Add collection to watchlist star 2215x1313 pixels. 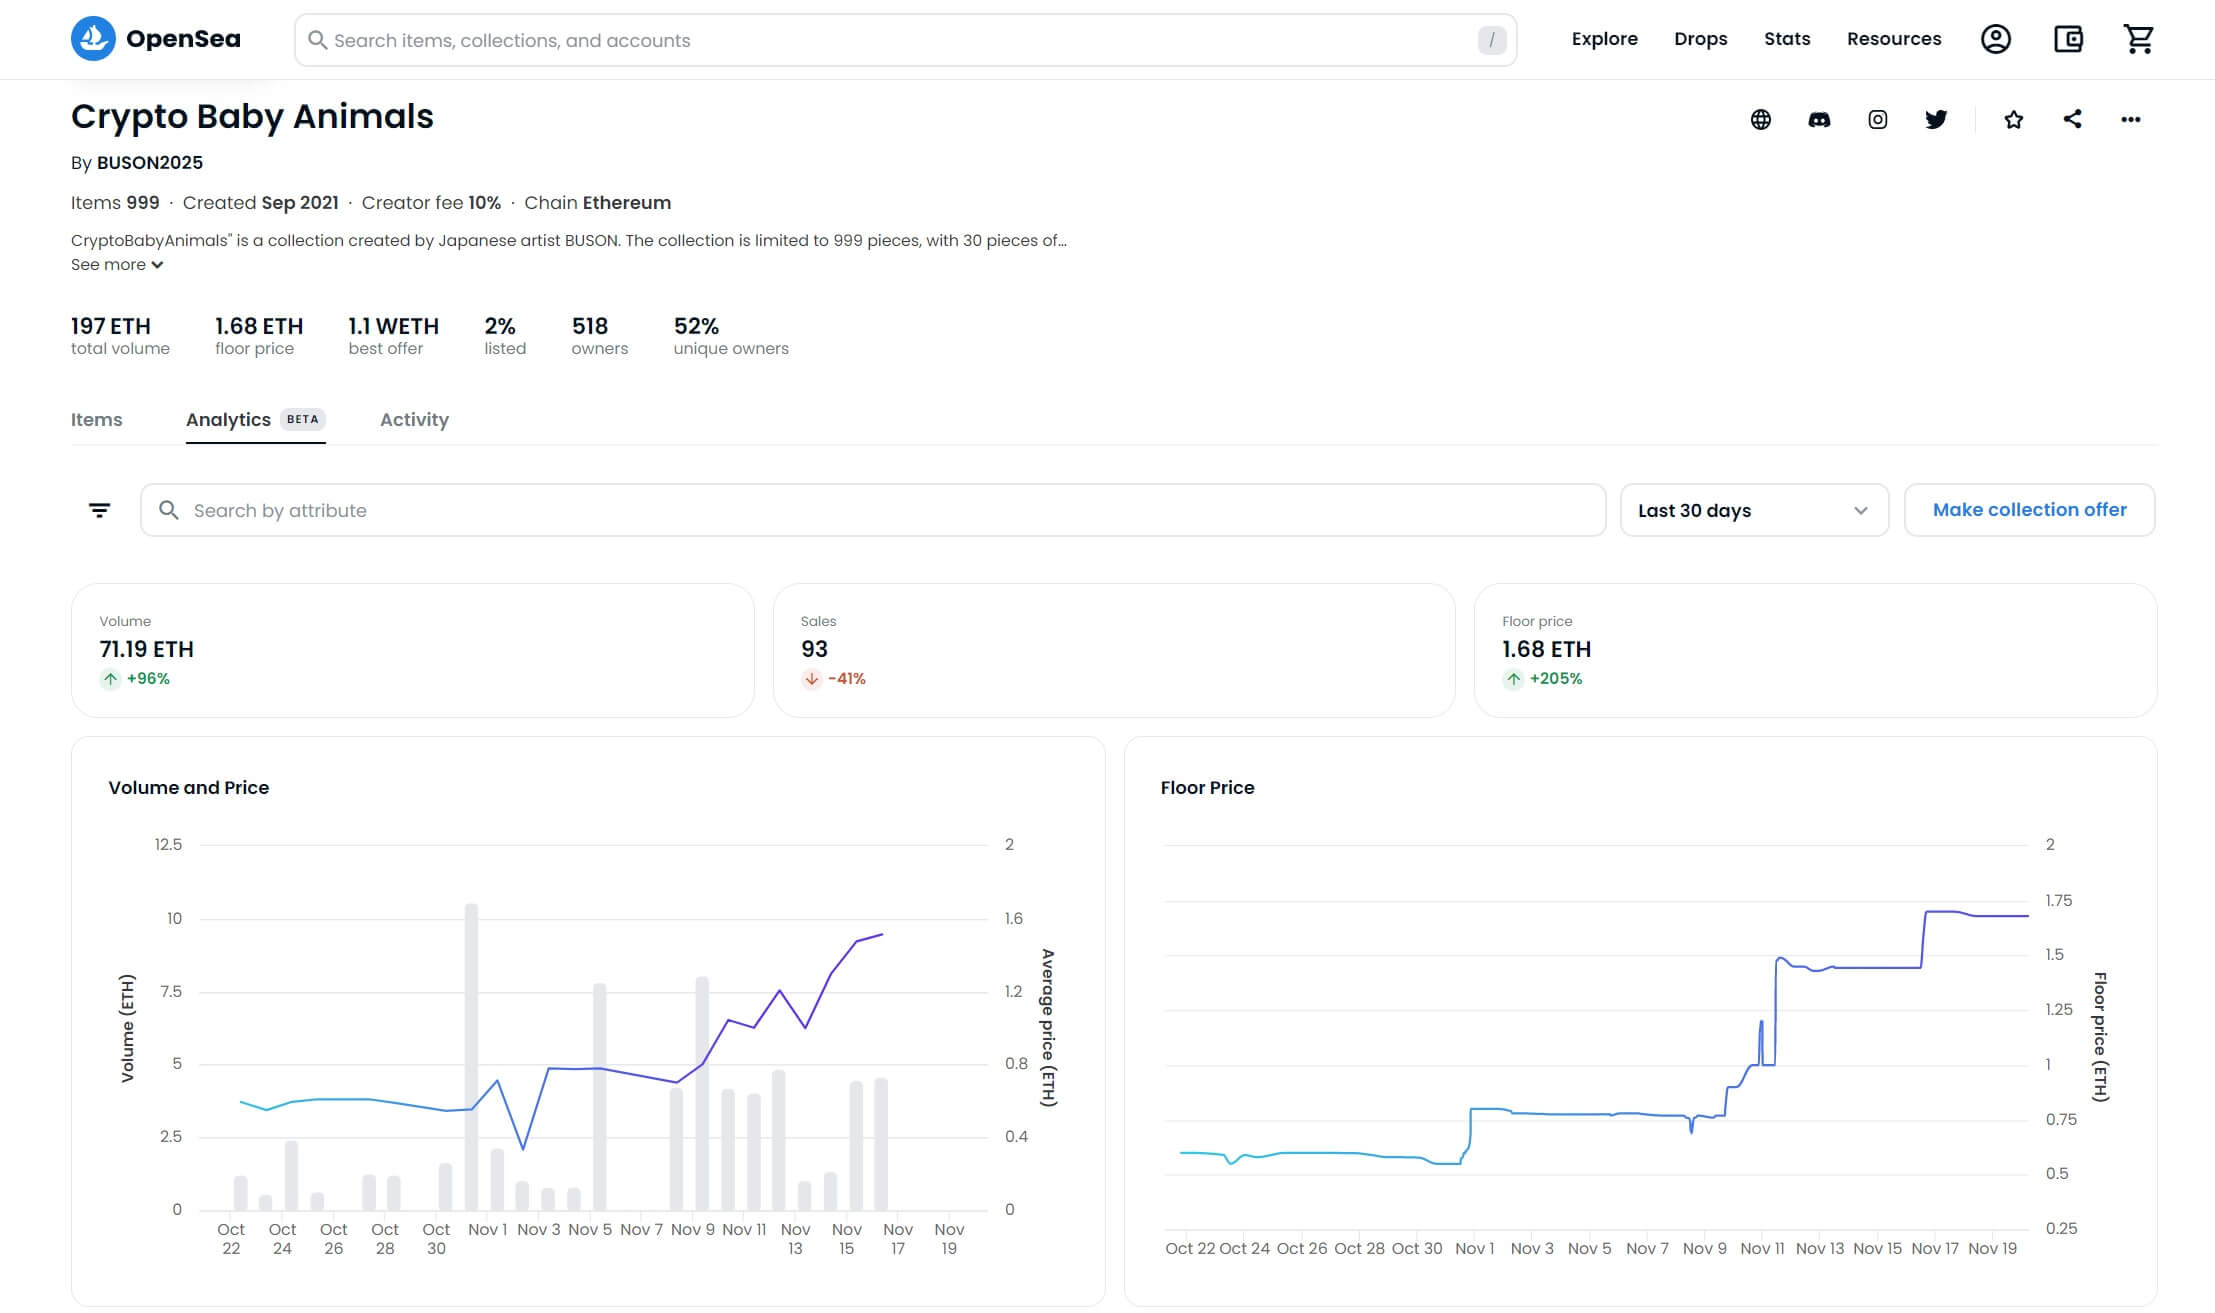2014,120
